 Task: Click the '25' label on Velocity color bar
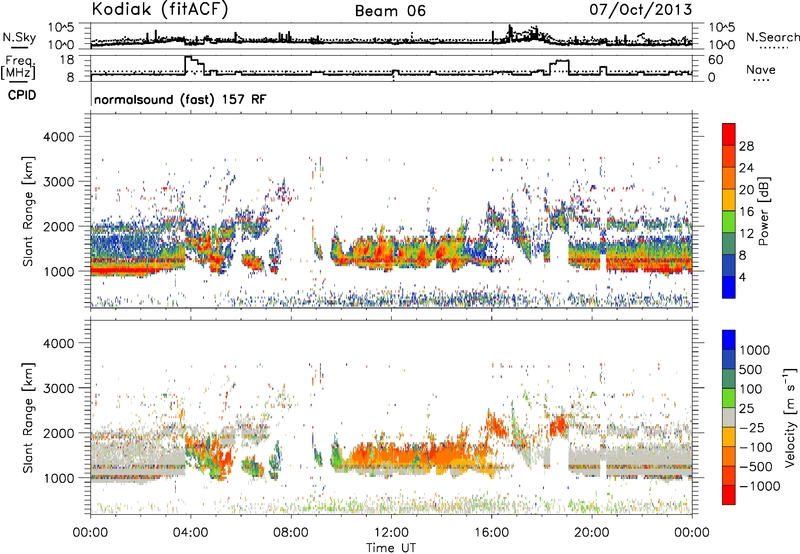[746, 408]
